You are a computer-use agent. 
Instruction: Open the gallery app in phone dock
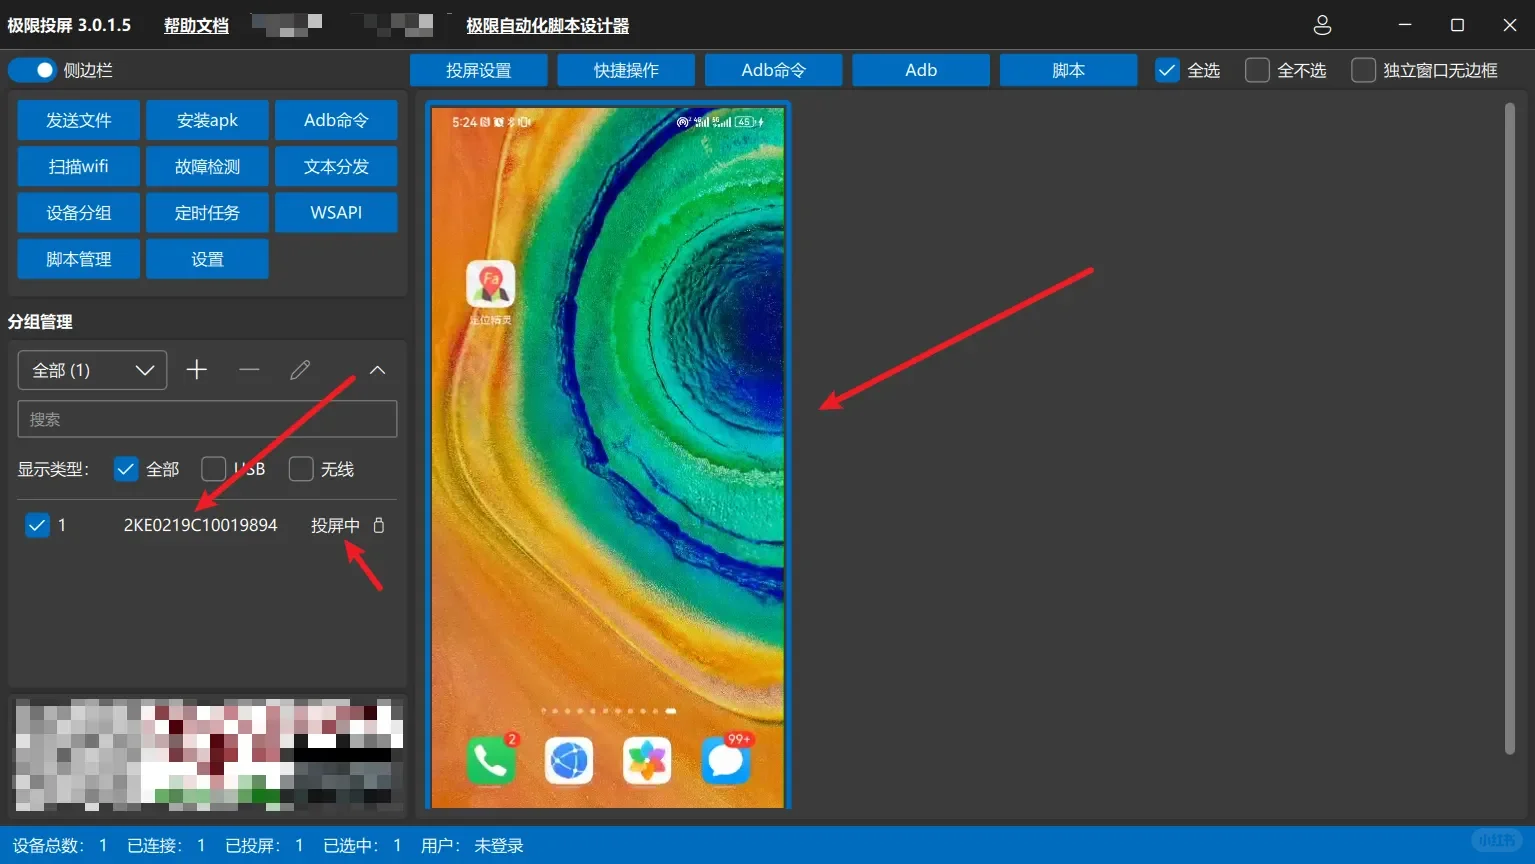[647, 762]
